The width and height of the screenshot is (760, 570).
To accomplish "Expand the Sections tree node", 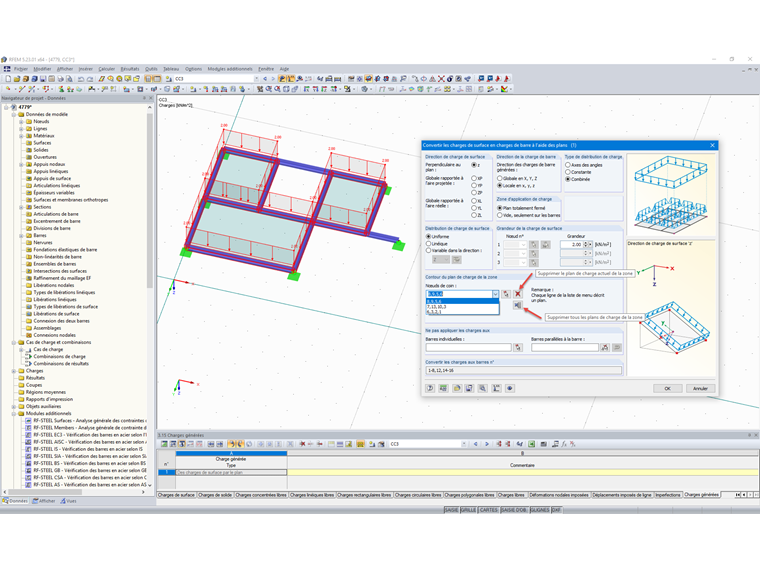I will [x=21, y=207].
